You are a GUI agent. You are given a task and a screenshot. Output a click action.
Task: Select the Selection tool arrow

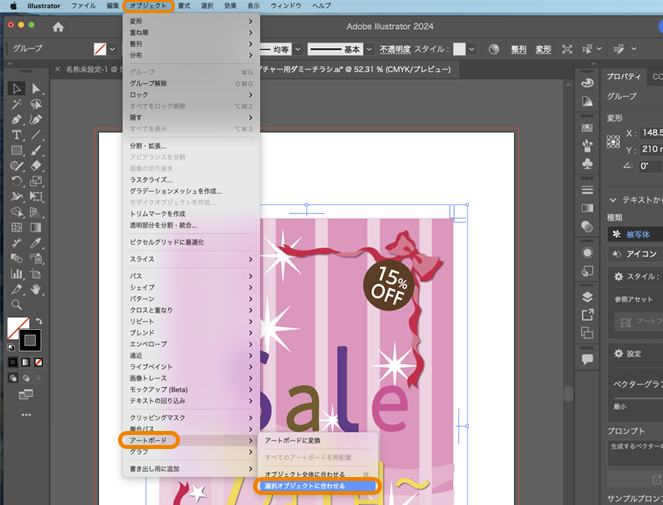click(x=16, y=88)
